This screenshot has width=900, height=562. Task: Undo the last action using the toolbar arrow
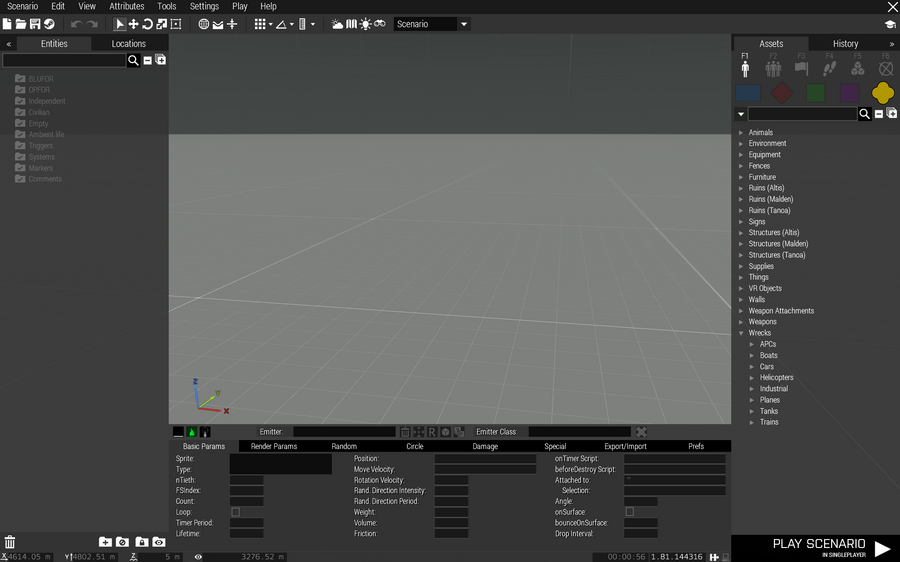pyautogui.click(x=76, y=24)
